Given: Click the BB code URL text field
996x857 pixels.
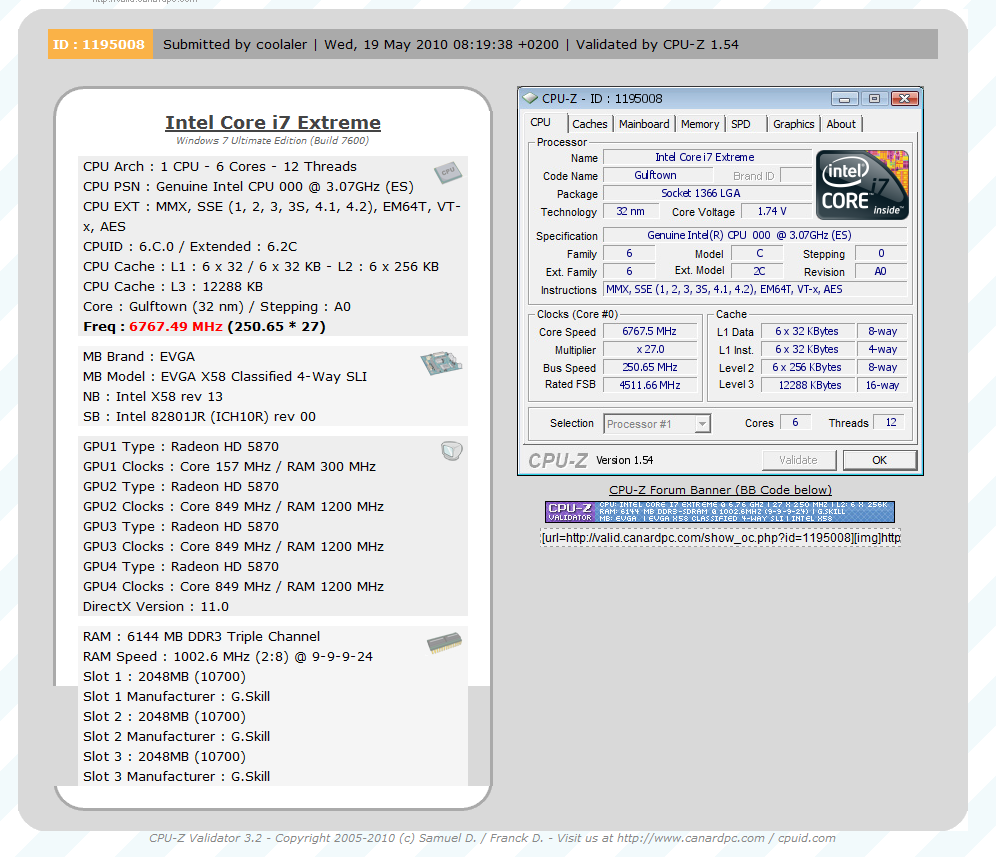Looking at the screenshot, I should tap(720, 537).
